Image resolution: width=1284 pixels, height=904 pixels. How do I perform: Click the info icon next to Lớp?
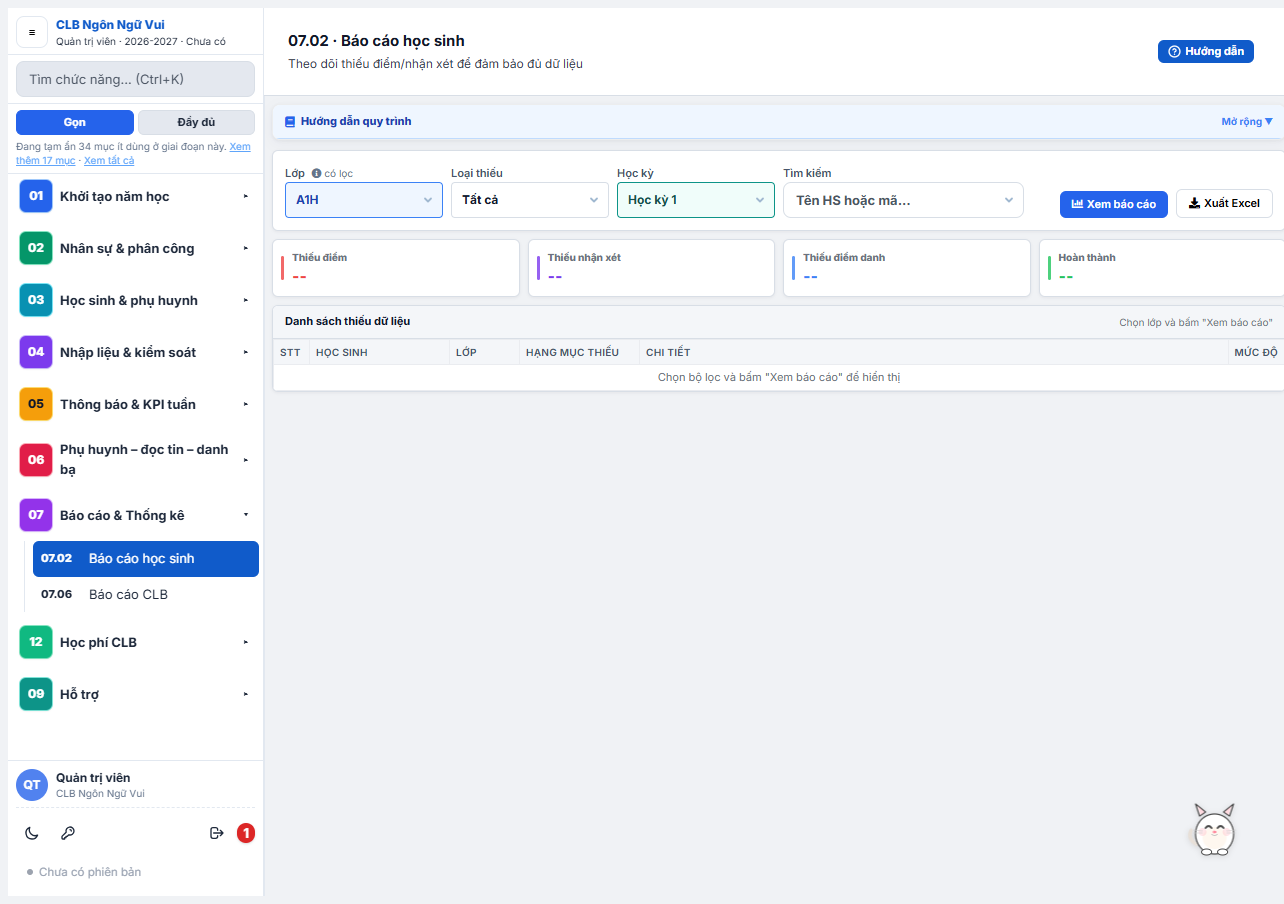(316, 173)
